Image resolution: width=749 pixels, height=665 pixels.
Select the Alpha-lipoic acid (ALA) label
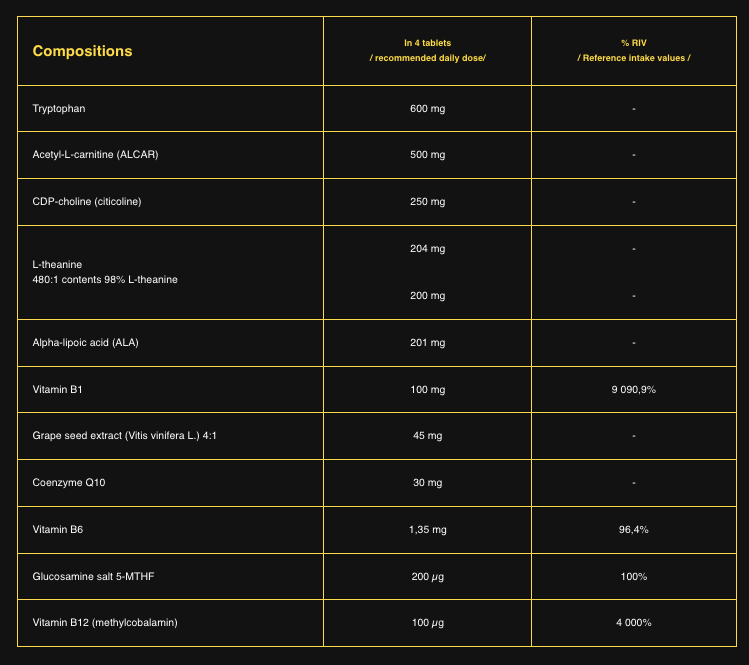tap(86, 343)
